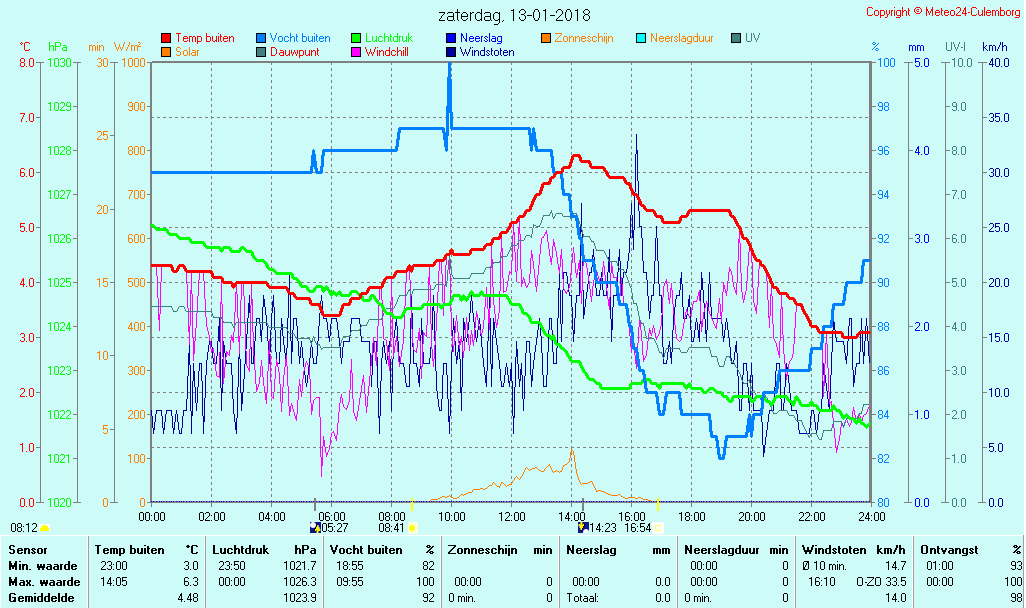Click the Sensor column header in table
Screen dimensions: 1026x608
[27, 549]
